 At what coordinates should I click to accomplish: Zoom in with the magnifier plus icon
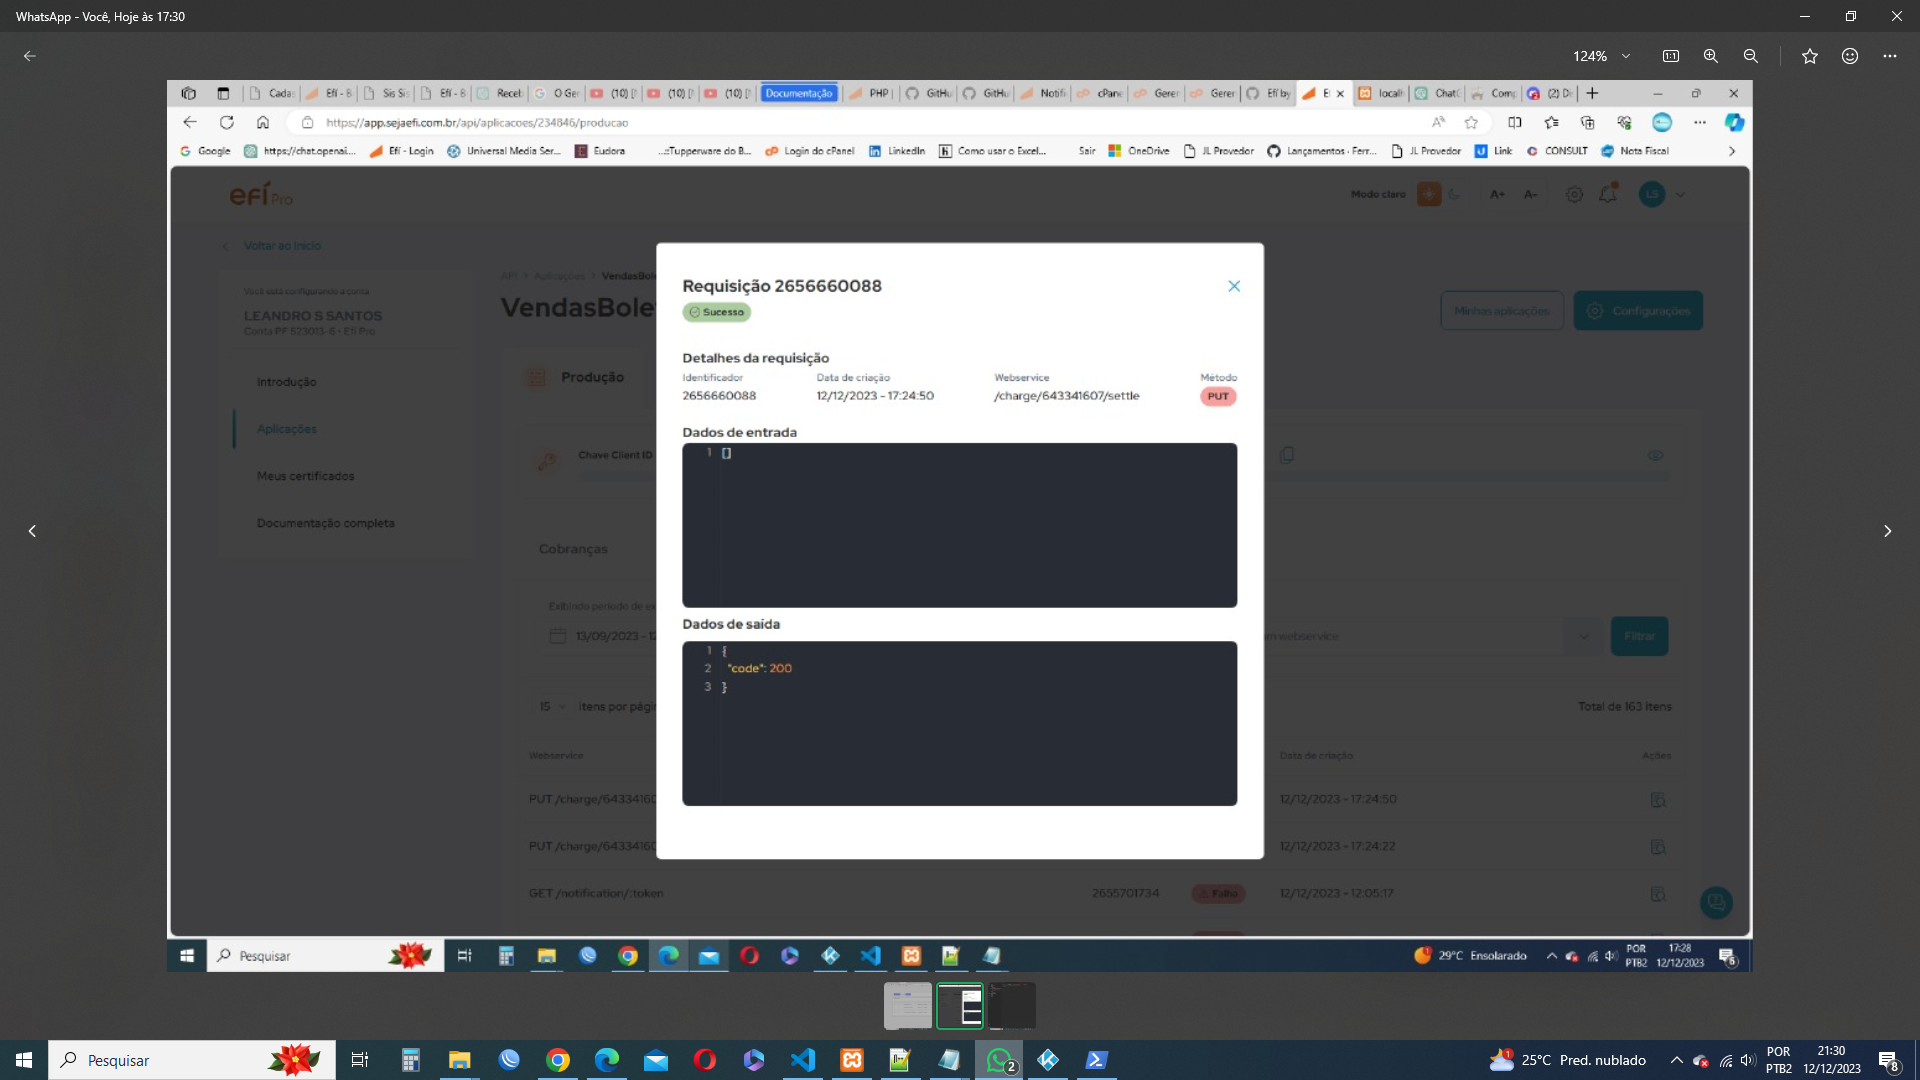point(1711,56)
